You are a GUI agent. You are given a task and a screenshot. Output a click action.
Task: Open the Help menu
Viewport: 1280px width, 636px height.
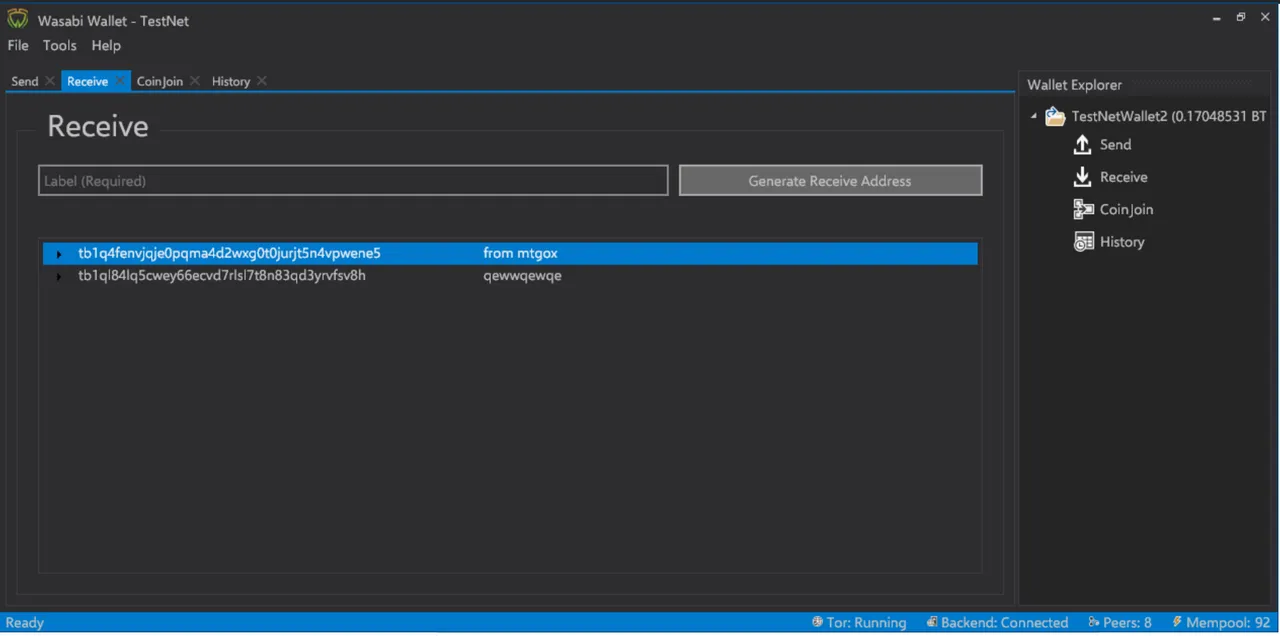[106, 45]
